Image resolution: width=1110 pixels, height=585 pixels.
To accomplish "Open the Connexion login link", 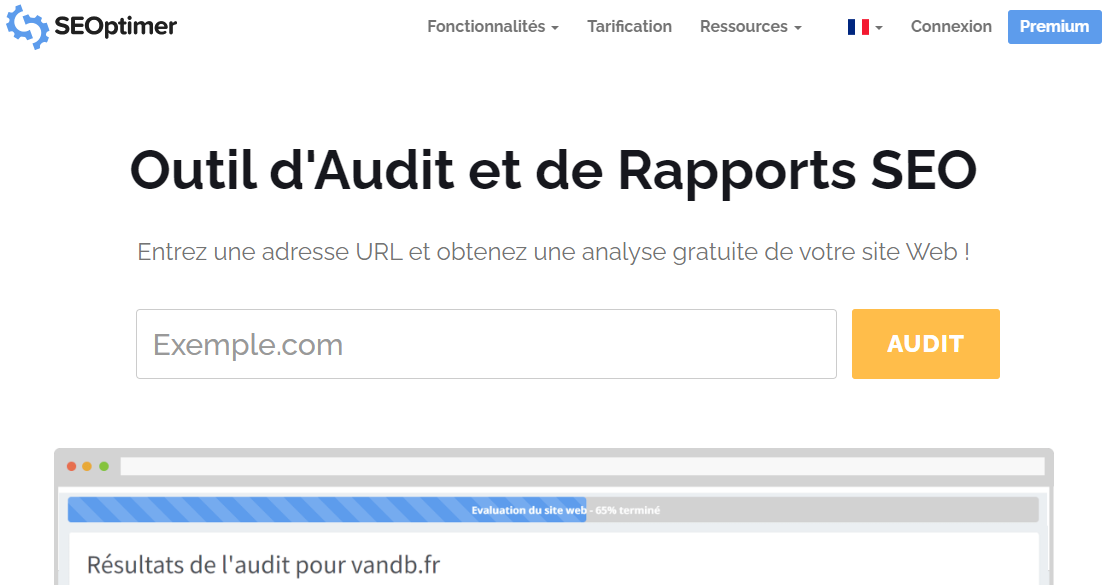I will 951,27.
